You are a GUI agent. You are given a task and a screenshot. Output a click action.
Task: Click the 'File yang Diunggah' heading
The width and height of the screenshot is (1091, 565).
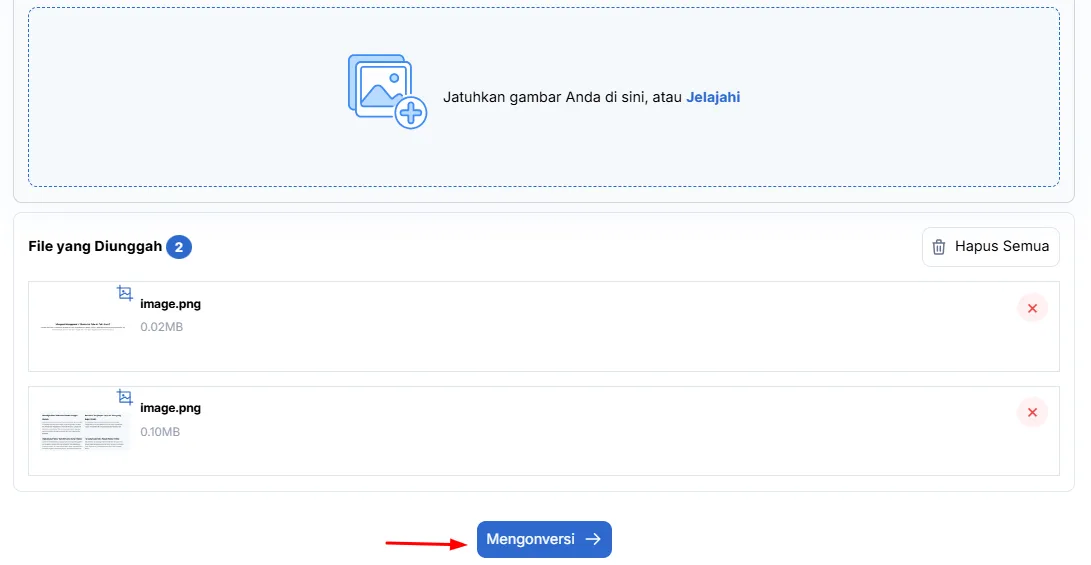click(x=95, y=246)
